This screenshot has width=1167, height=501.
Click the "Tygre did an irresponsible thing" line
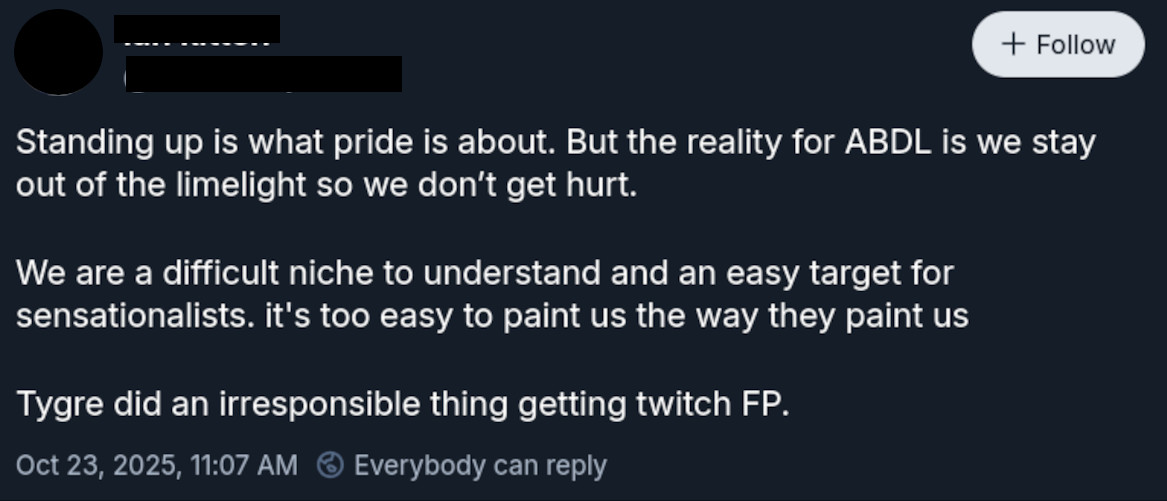[403, 405]
